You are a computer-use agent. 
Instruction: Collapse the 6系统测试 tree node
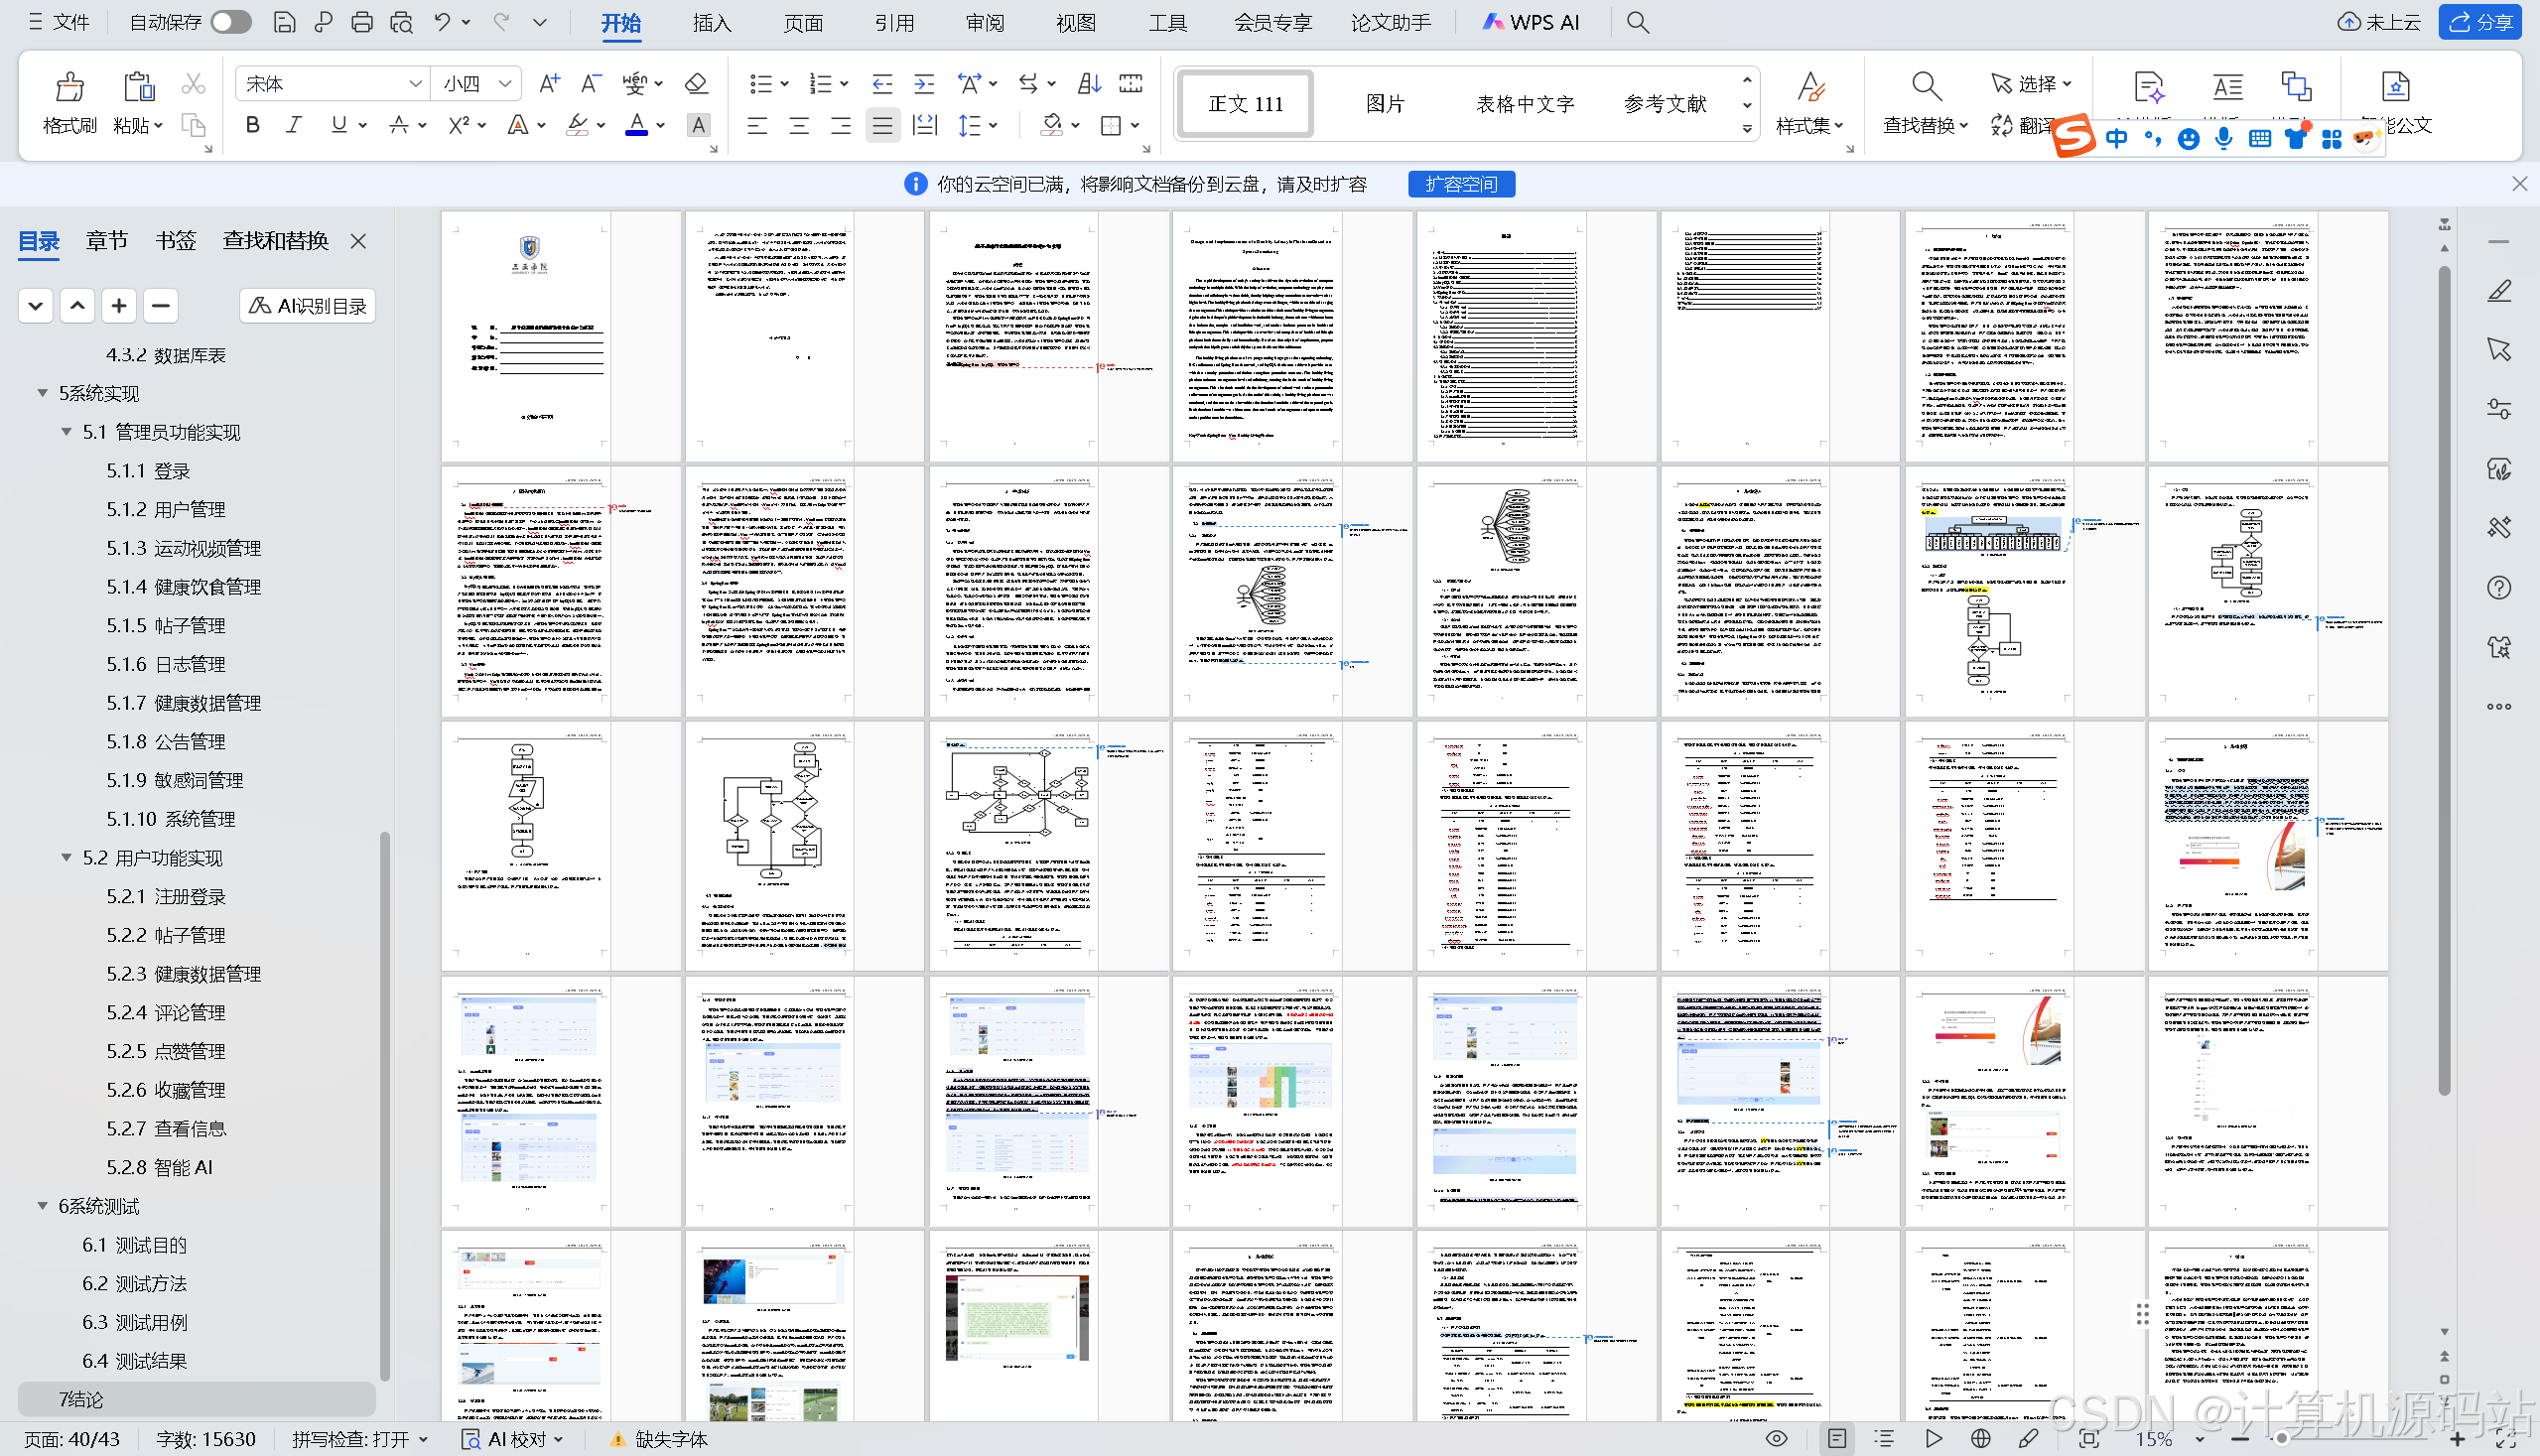tap(43, 1206)
